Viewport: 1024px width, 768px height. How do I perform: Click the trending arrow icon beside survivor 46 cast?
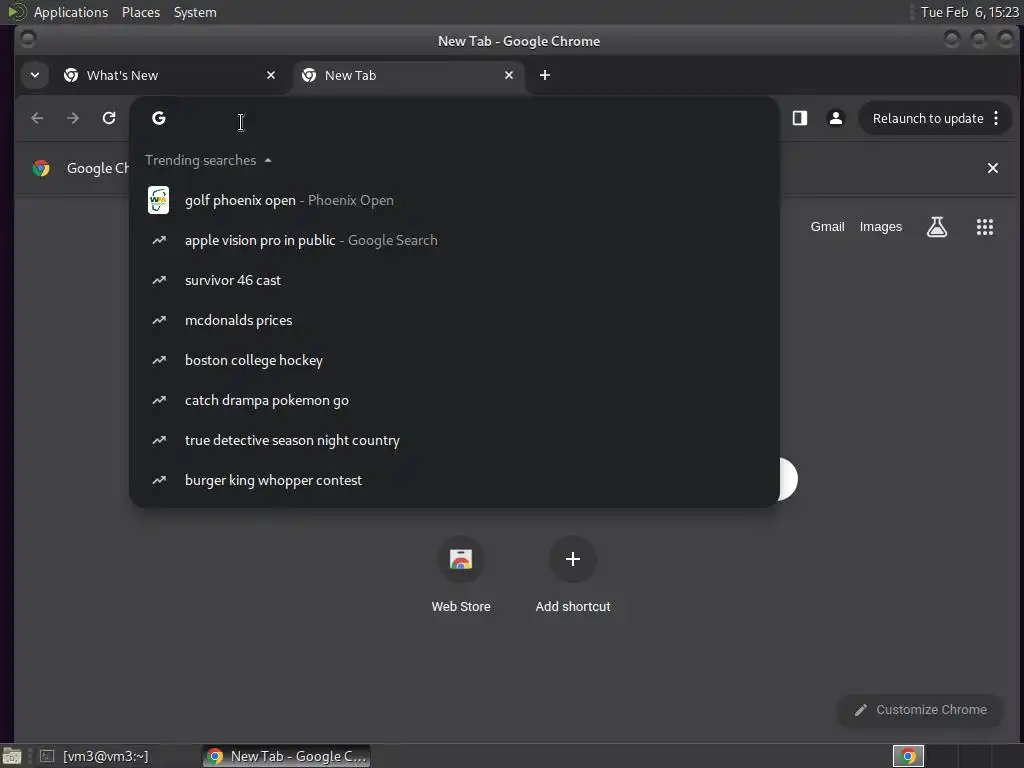(x=159, y=280)
